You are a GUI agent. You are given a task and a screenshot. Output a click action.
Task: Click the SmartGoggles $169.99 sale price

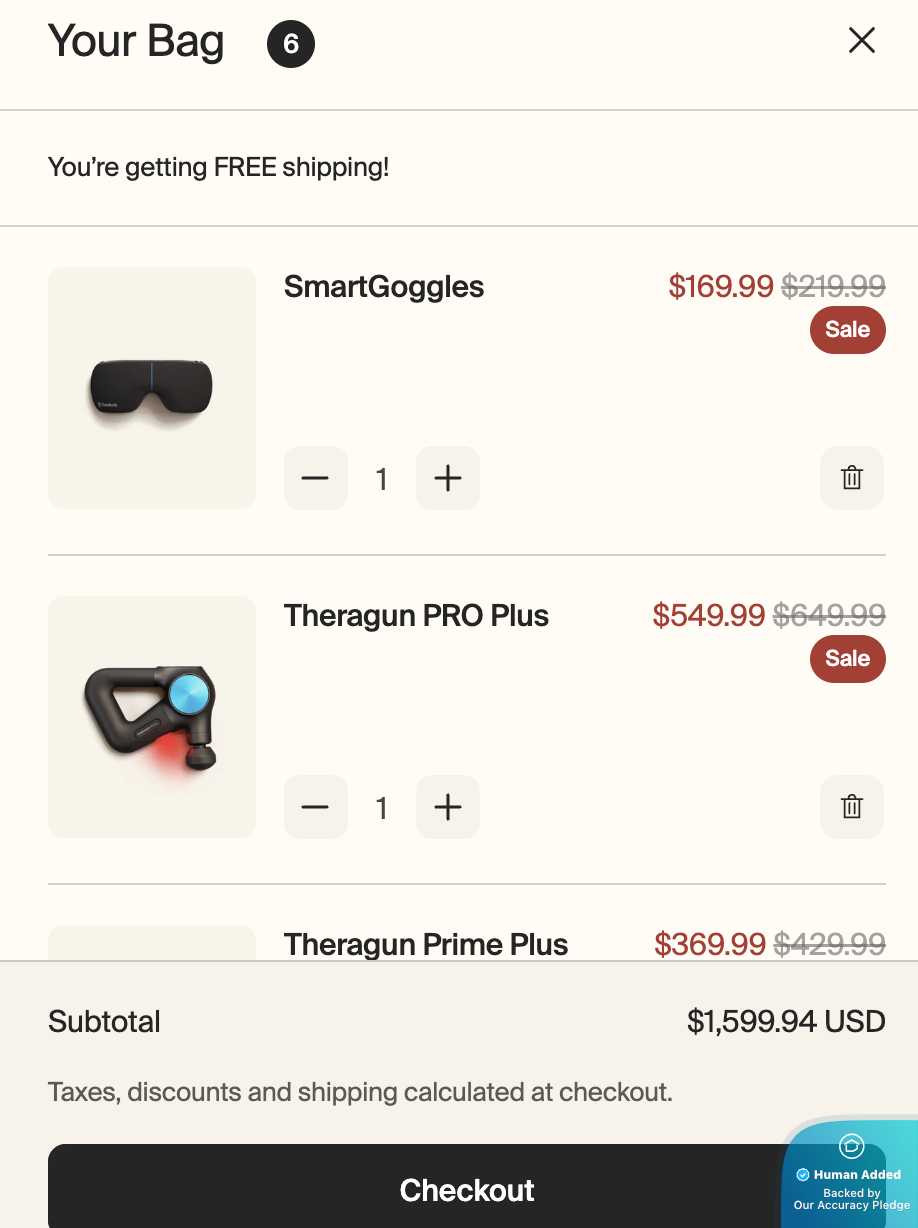coord(720,287)
